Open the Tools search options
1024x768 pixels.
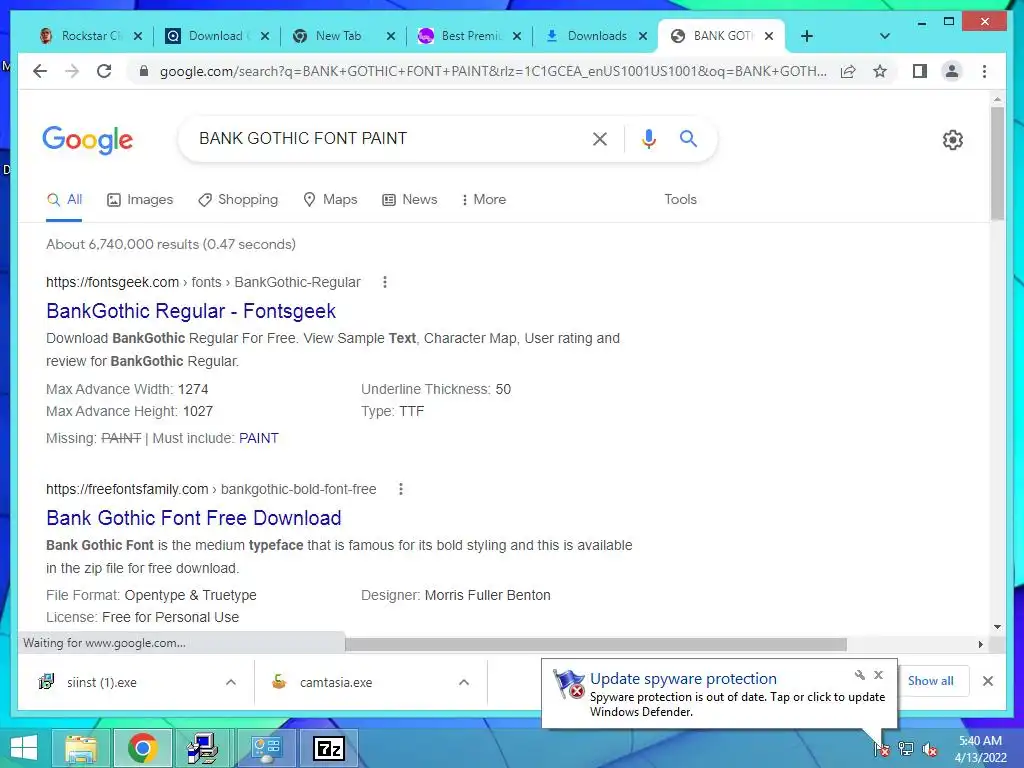(680, 199)
